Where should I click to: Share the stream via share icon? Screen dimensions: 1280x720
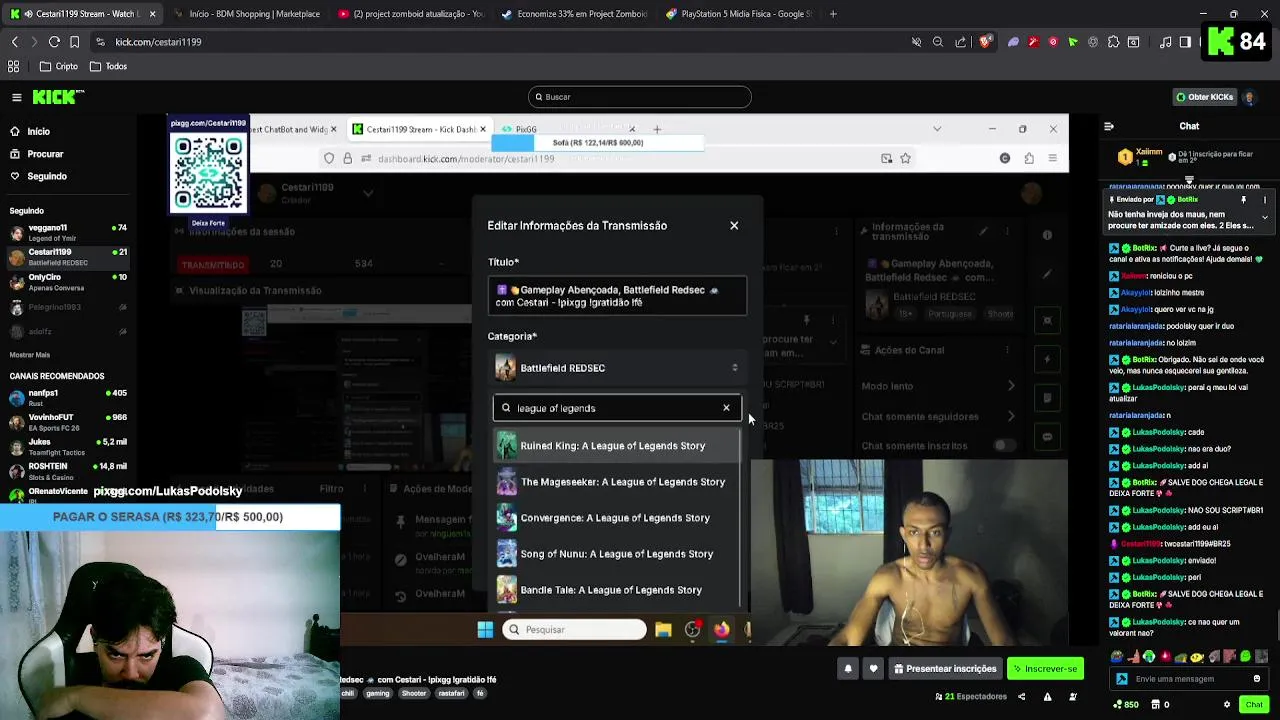coord(1021,697)
